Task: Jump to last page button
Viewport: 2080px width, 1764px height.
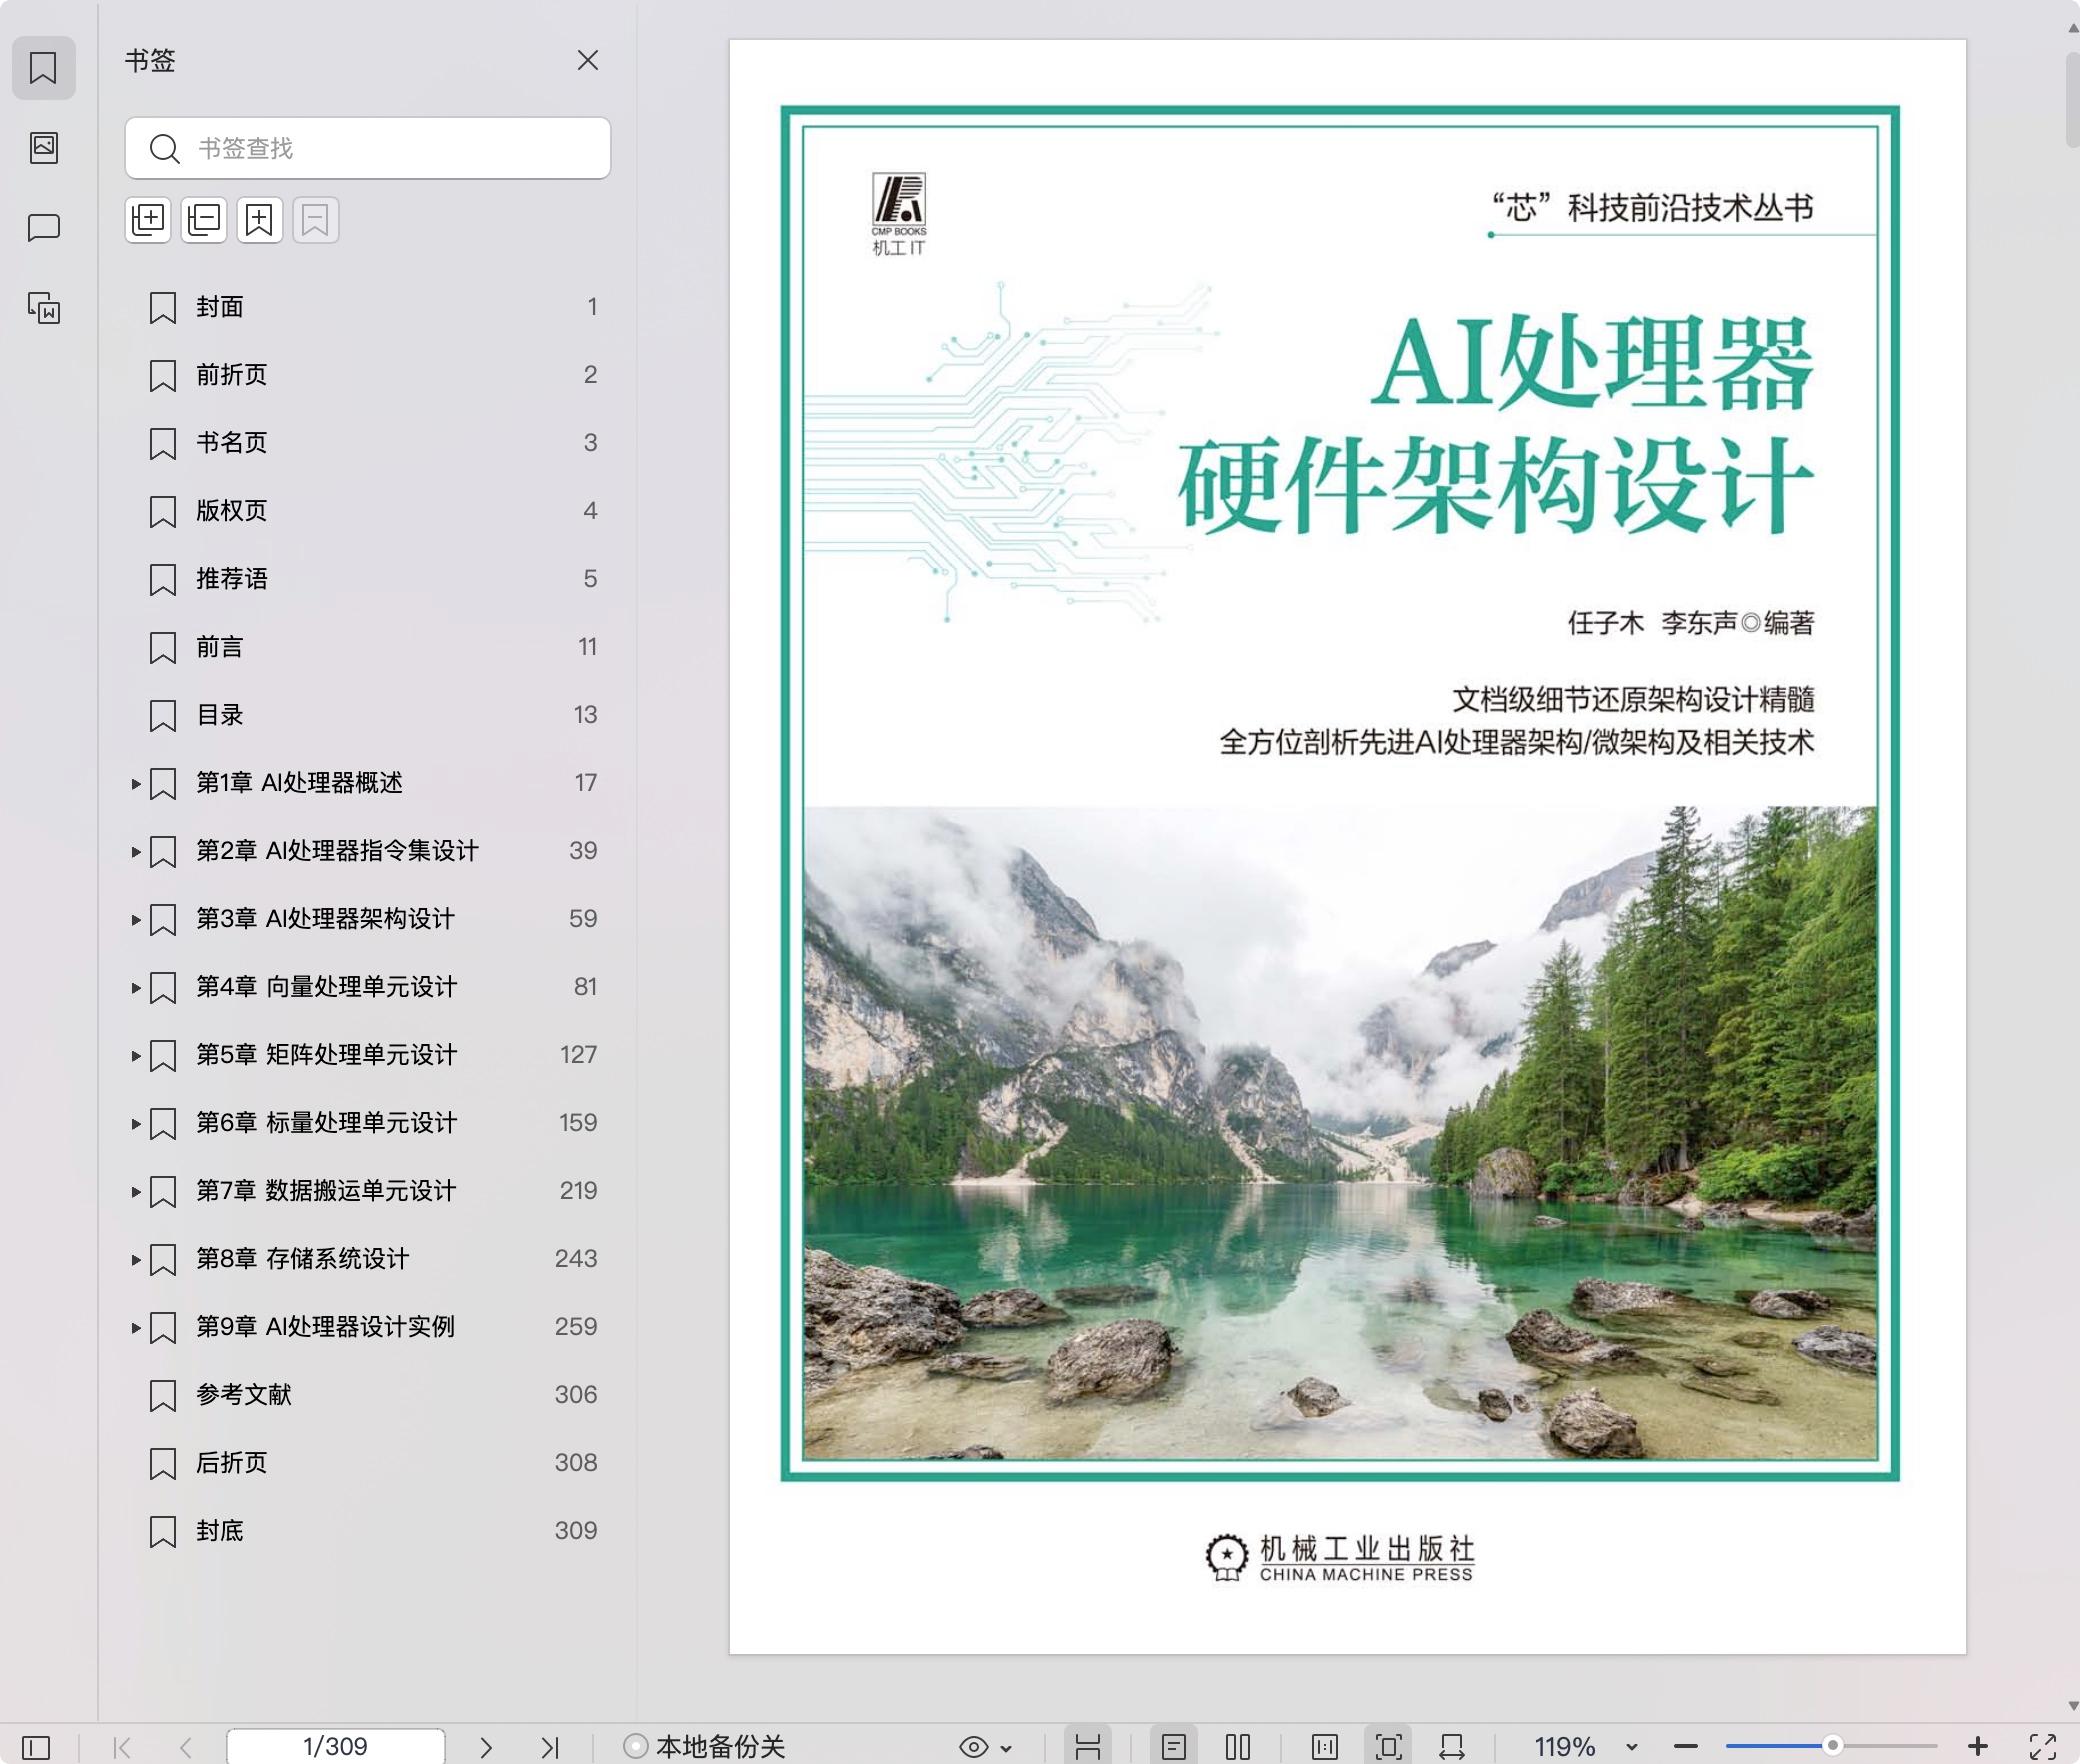Action: click(x=549, y=1747)
